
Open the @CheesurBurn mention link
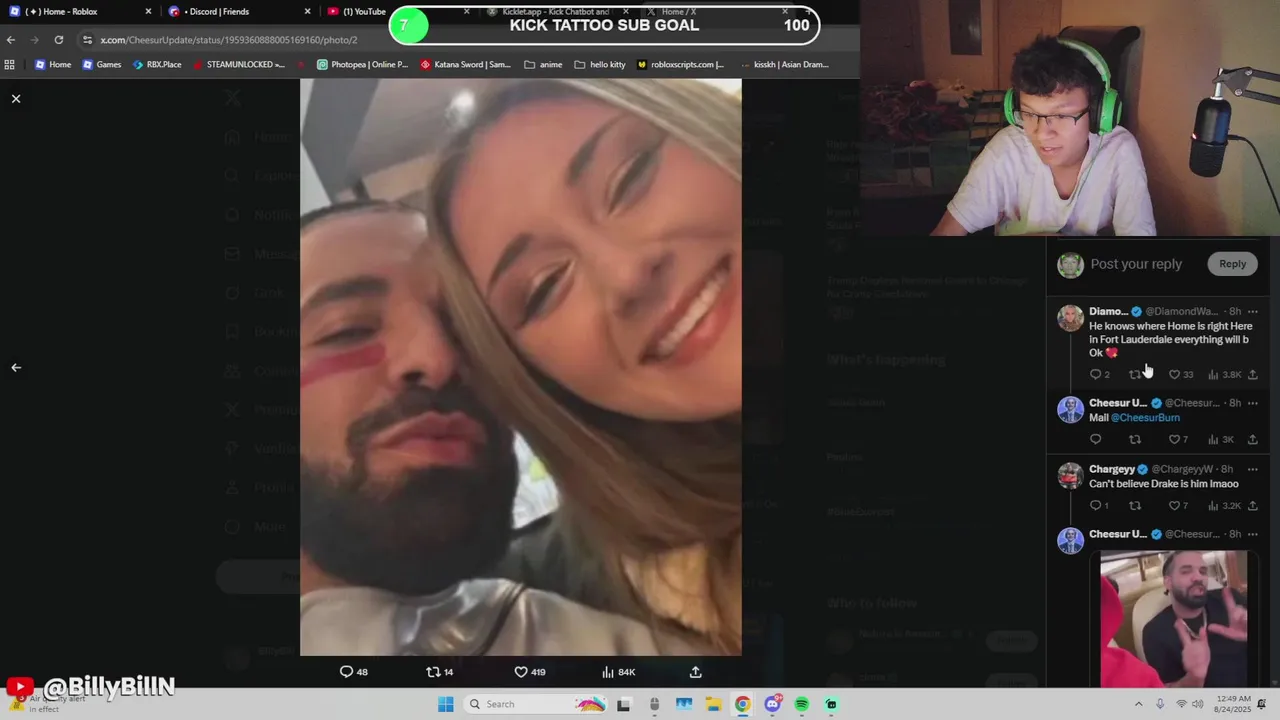pos(1145,418)
